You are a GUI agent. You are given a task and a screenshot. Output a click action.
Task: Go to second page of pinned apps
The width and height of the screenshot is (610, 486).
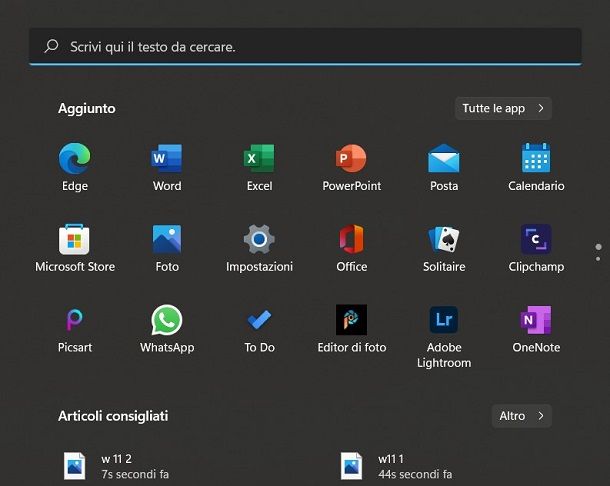pyautogui.click(x=598, y=259)
